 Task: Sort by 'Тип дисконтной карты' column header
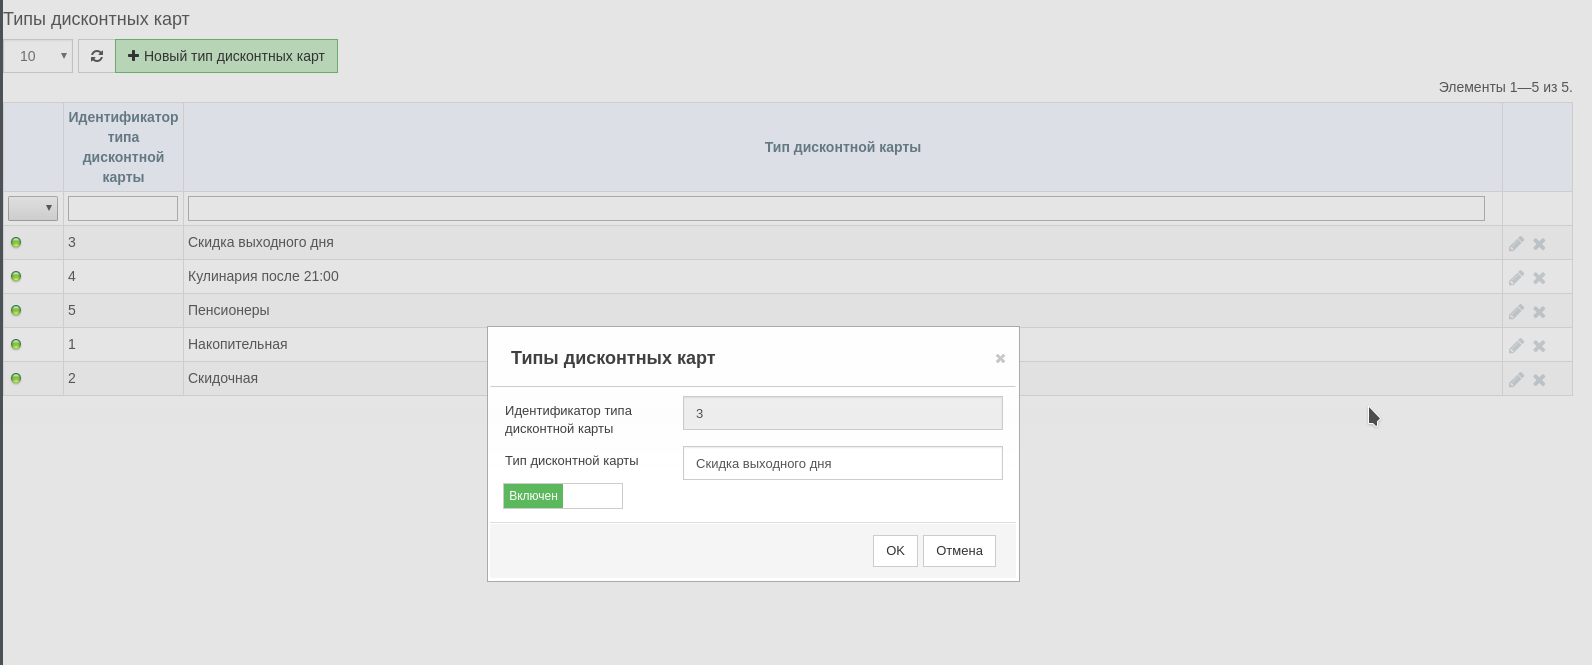[843, 147]
